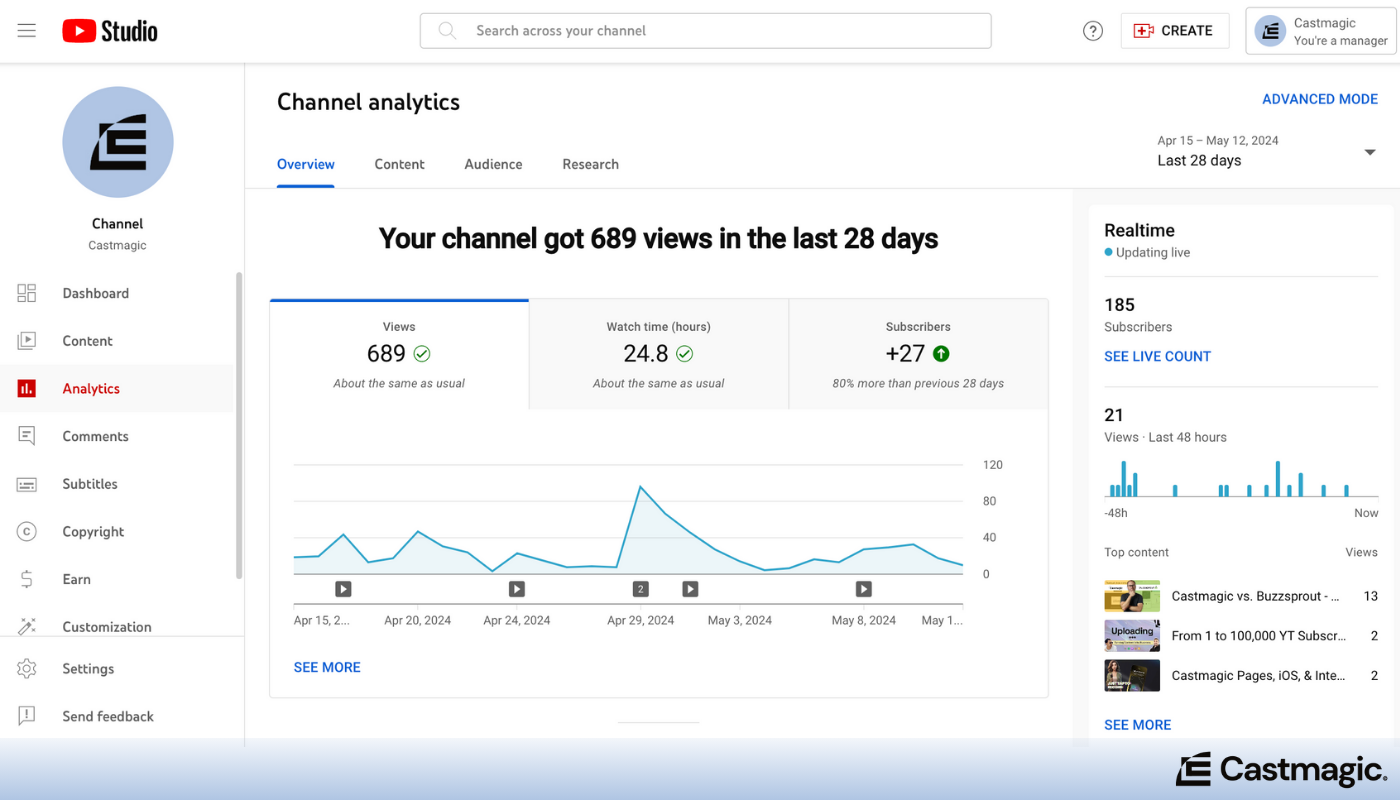Open the Copyright section
1400x800 pixels.
93,531
